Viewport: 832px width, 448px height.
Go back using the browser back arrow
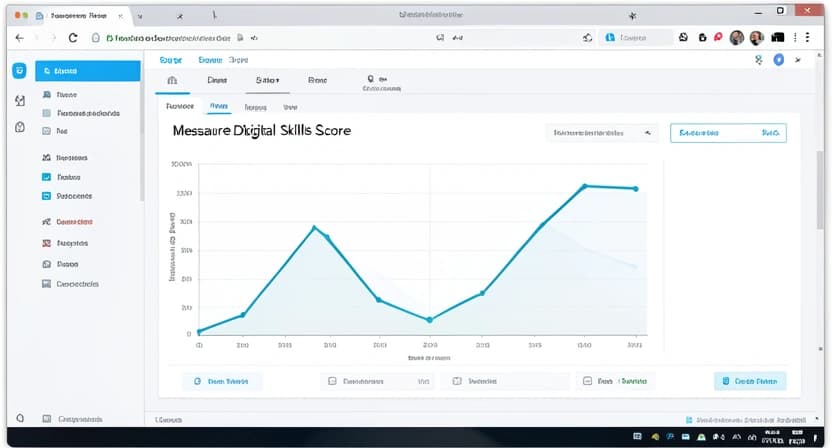pyautogui.click(x=19, y=37)
